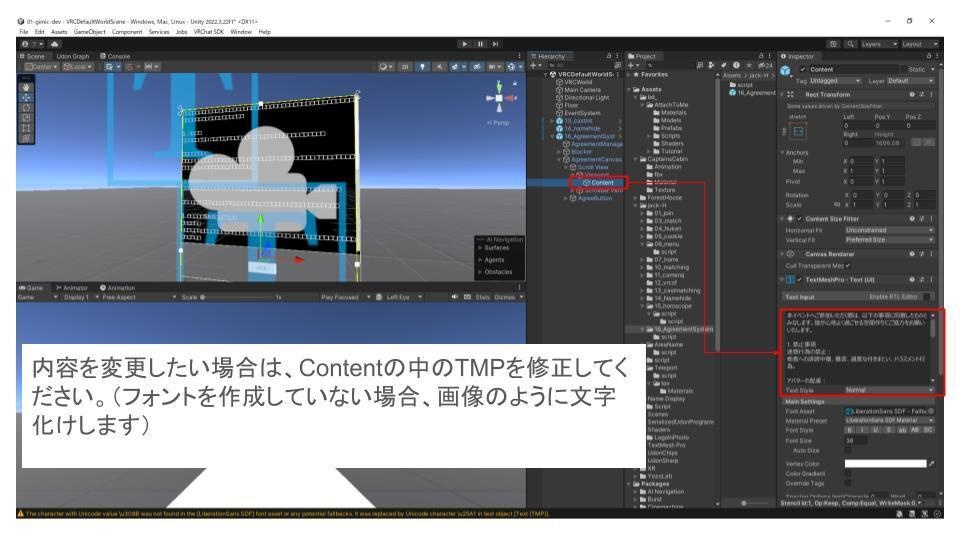Switch to the Animation tab
The width and height of the screenshot is (960, 540).
118,288
